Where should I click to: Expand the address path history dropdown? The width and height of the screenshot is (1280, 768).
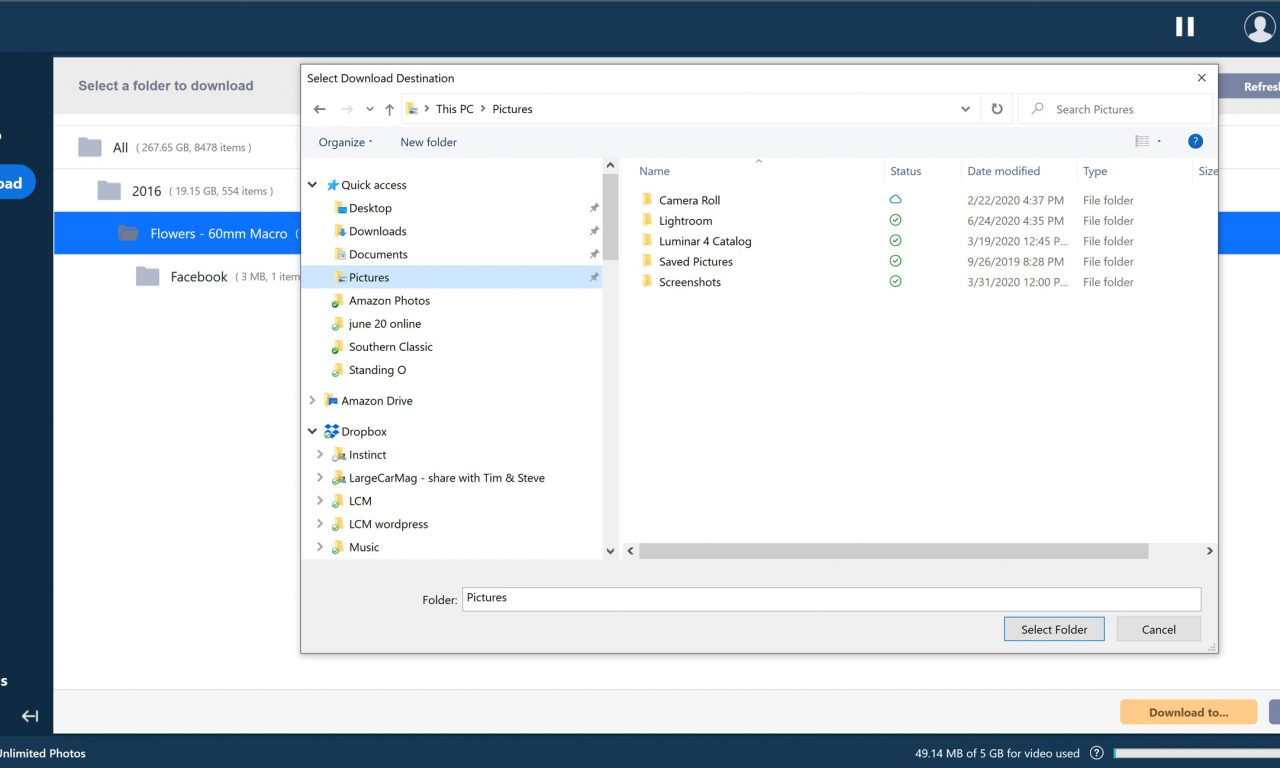(965, 109)
